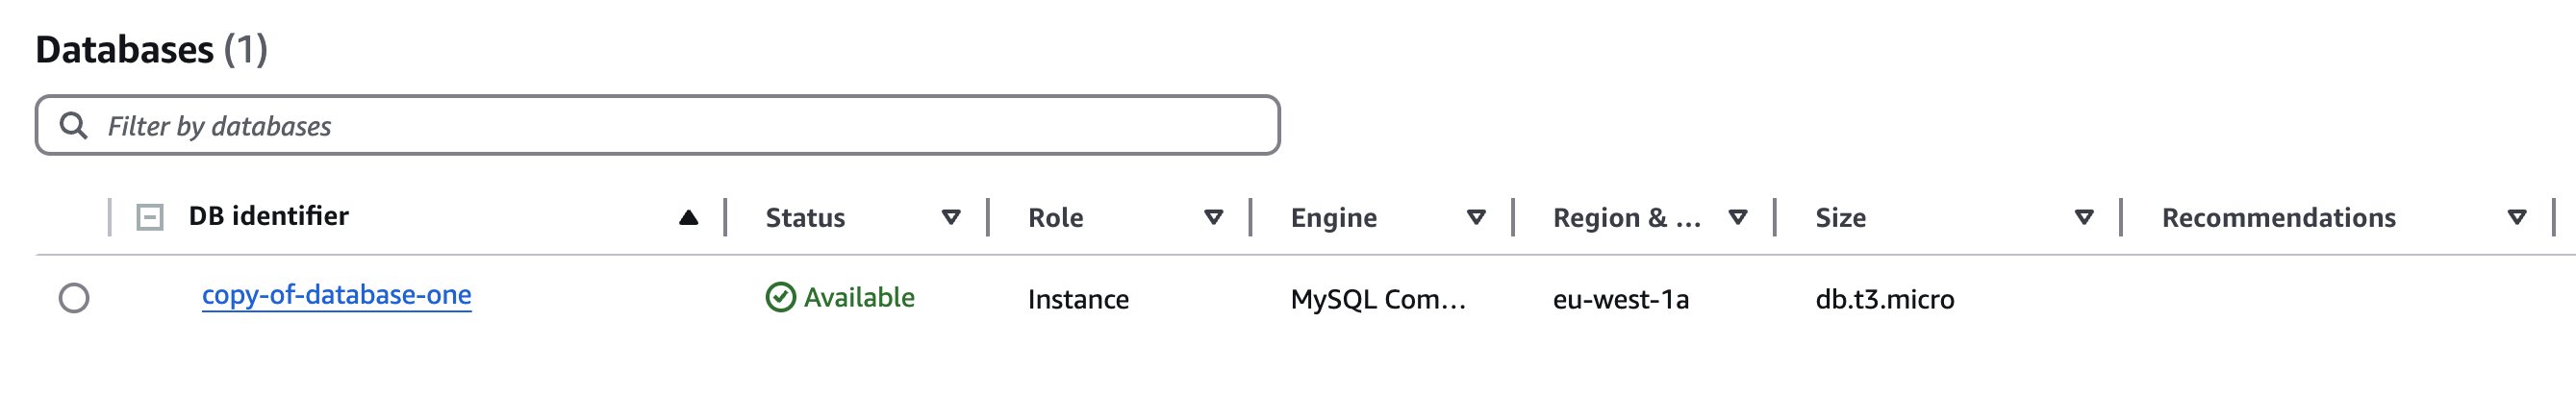Collapse groups with the DB identifier minus icon
Image resolution: width=2576 pixels, height=396 pixels.
pyautogui.click(x=150, y=217)
